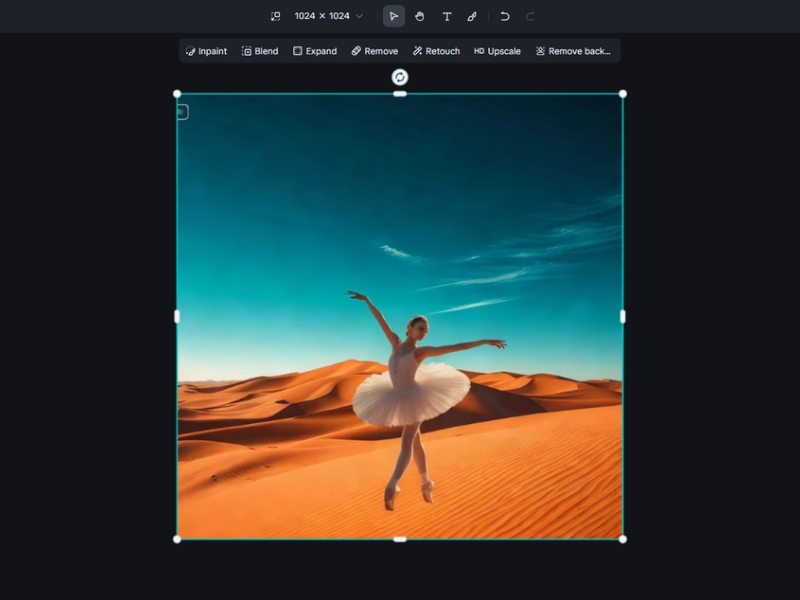This screenshot has height=600, width=800.
Task: Click the Expand image option
Action: 315,51
